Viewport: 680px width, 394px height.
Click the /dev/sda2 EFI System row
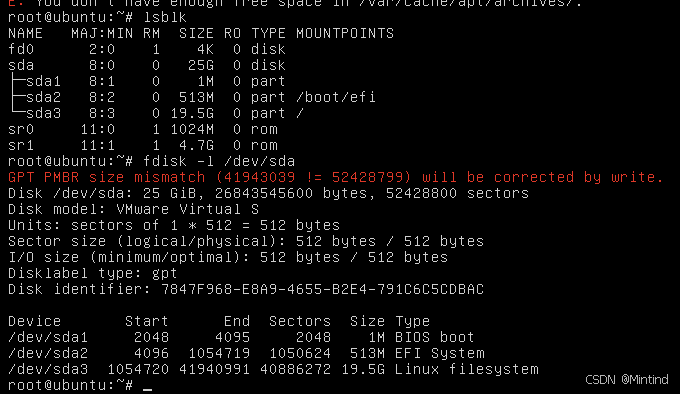coord(246,353)
